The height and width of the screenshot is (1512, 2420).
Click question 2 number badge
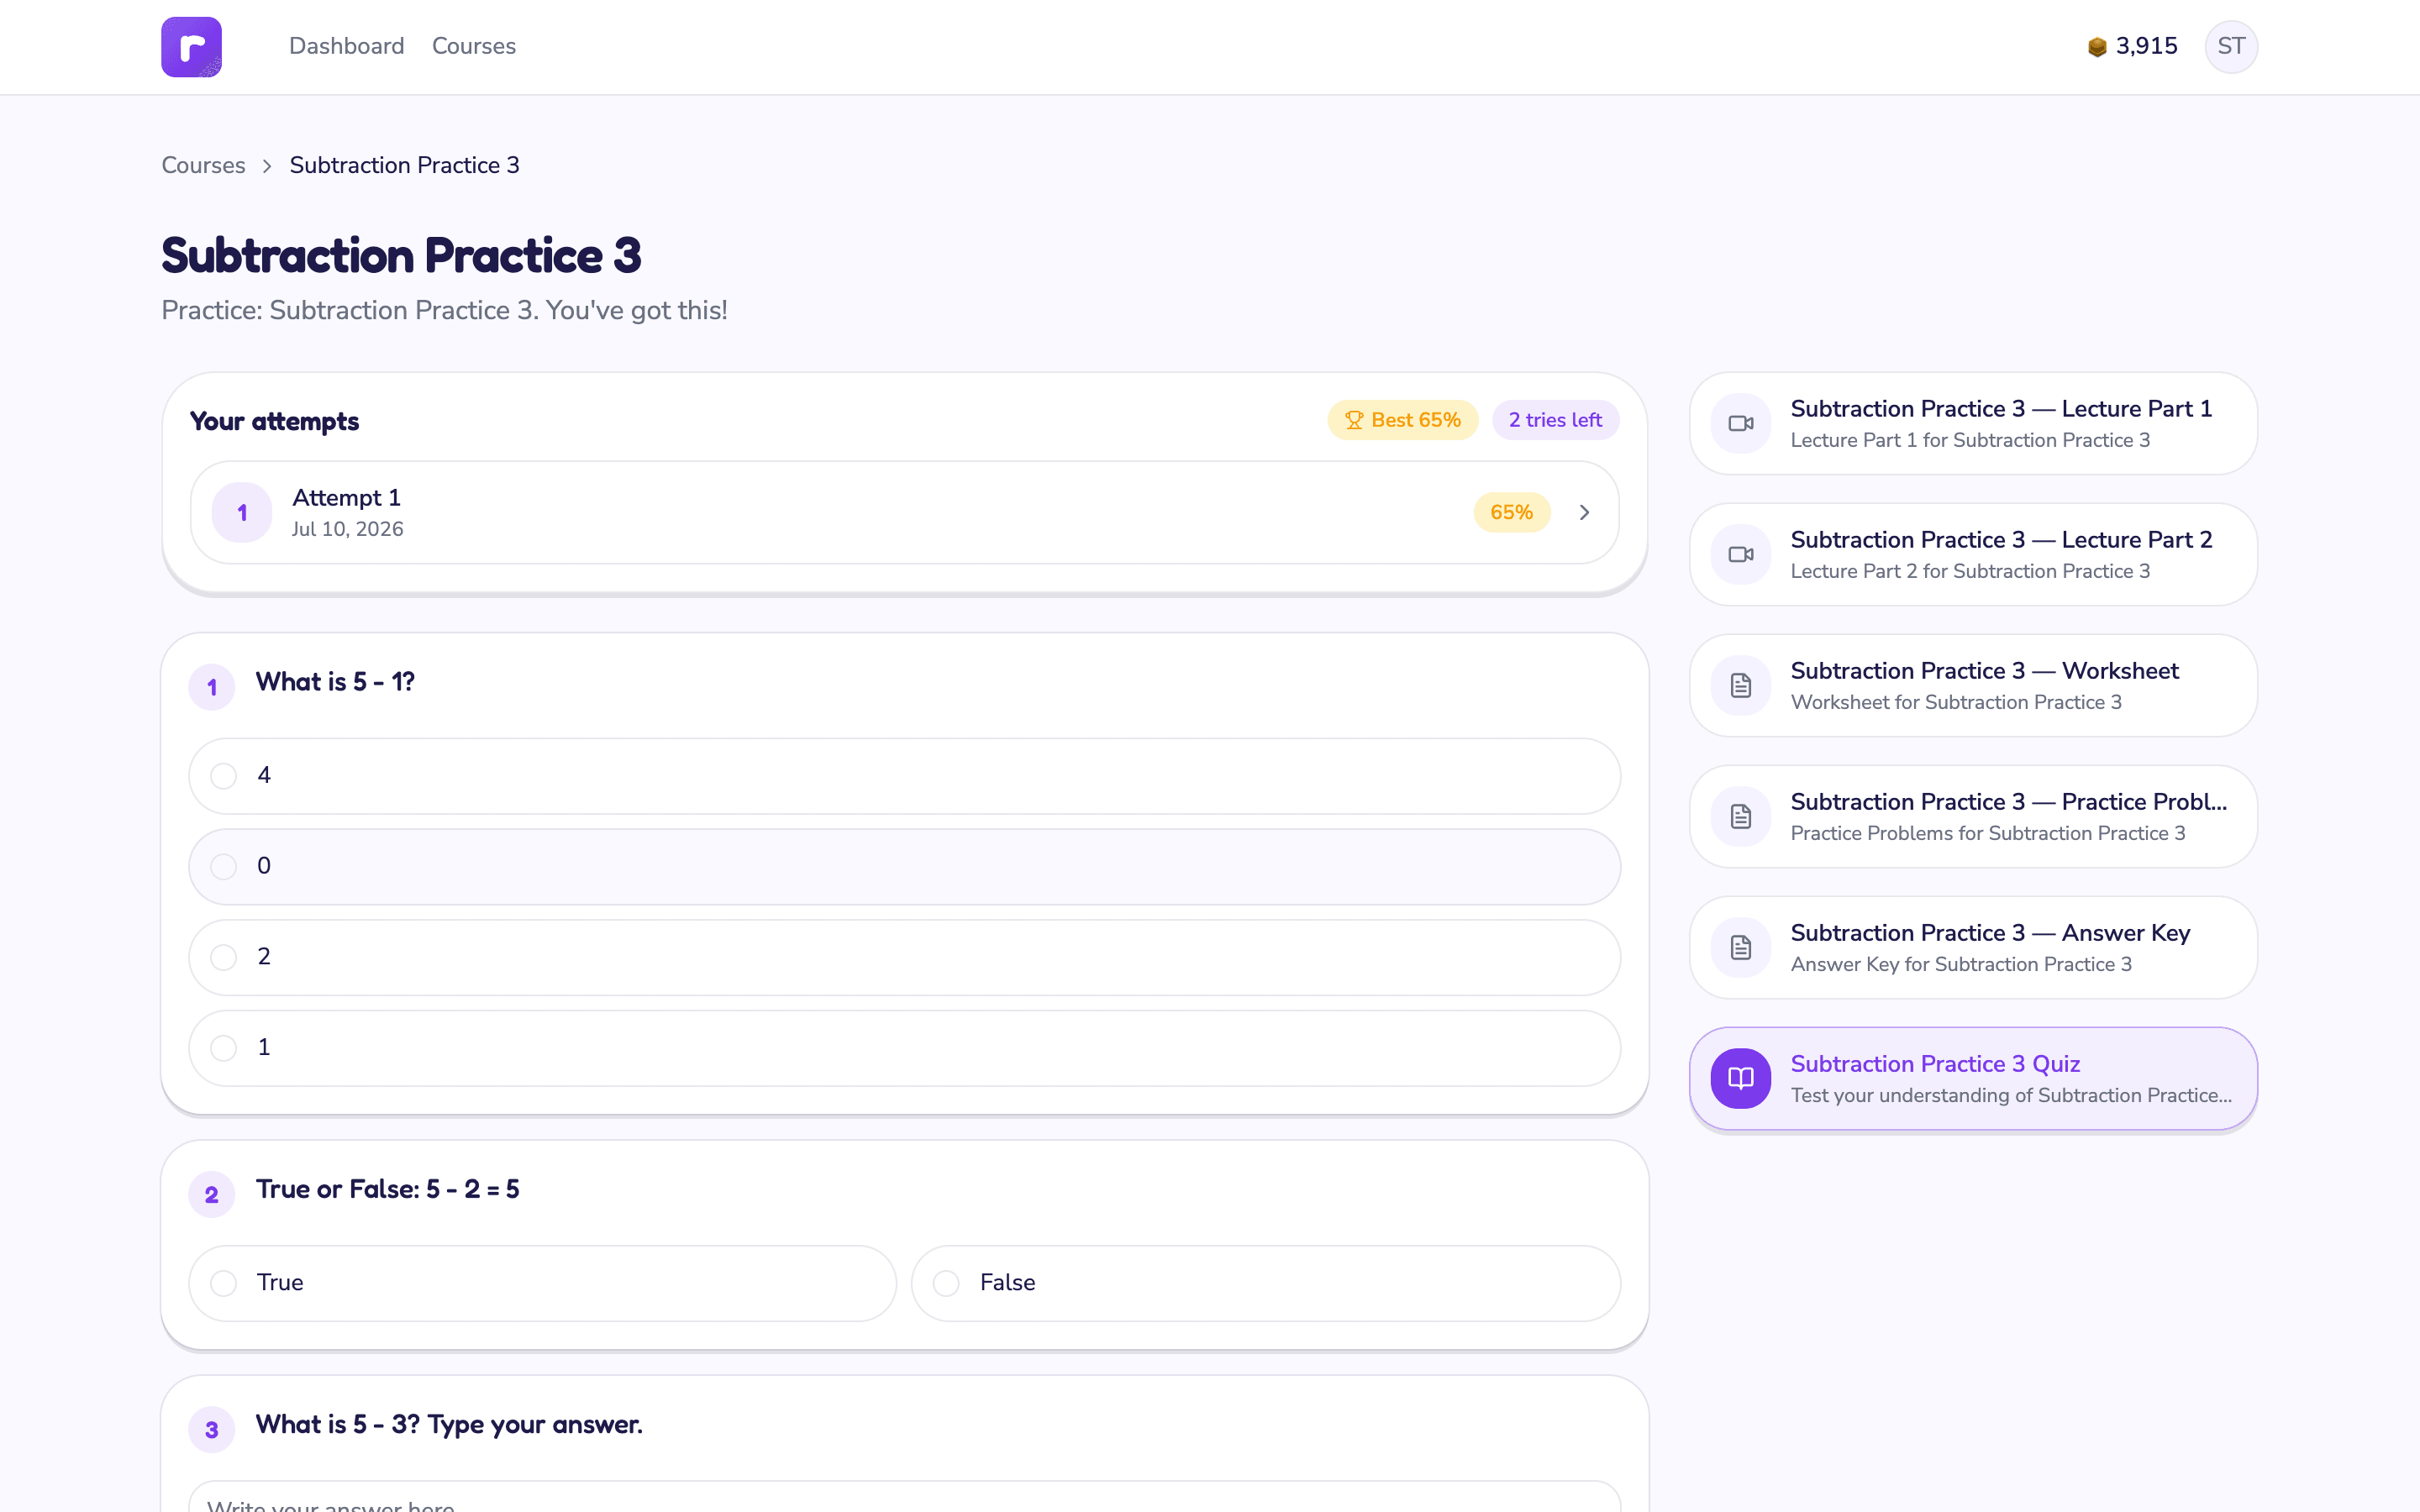(212, 1194)
